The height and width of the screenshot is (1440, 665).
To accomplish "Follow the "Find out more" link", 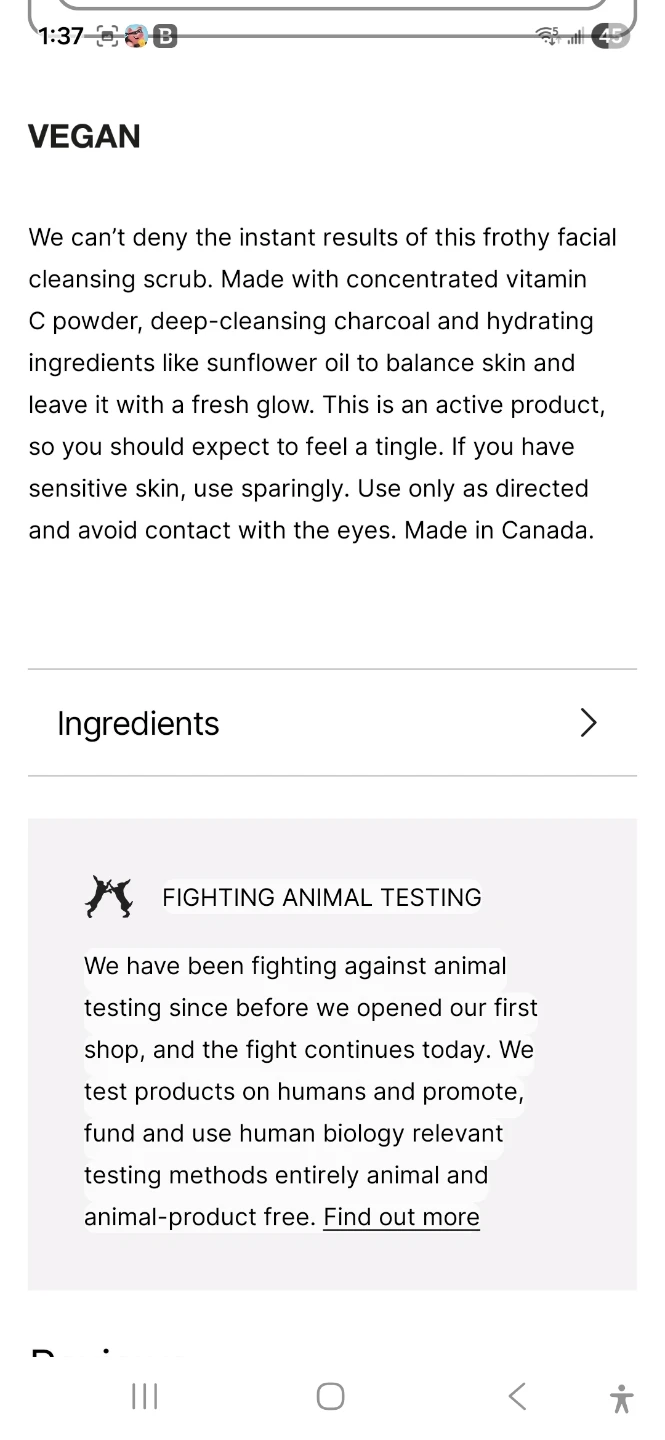I will click(401, 1217).
